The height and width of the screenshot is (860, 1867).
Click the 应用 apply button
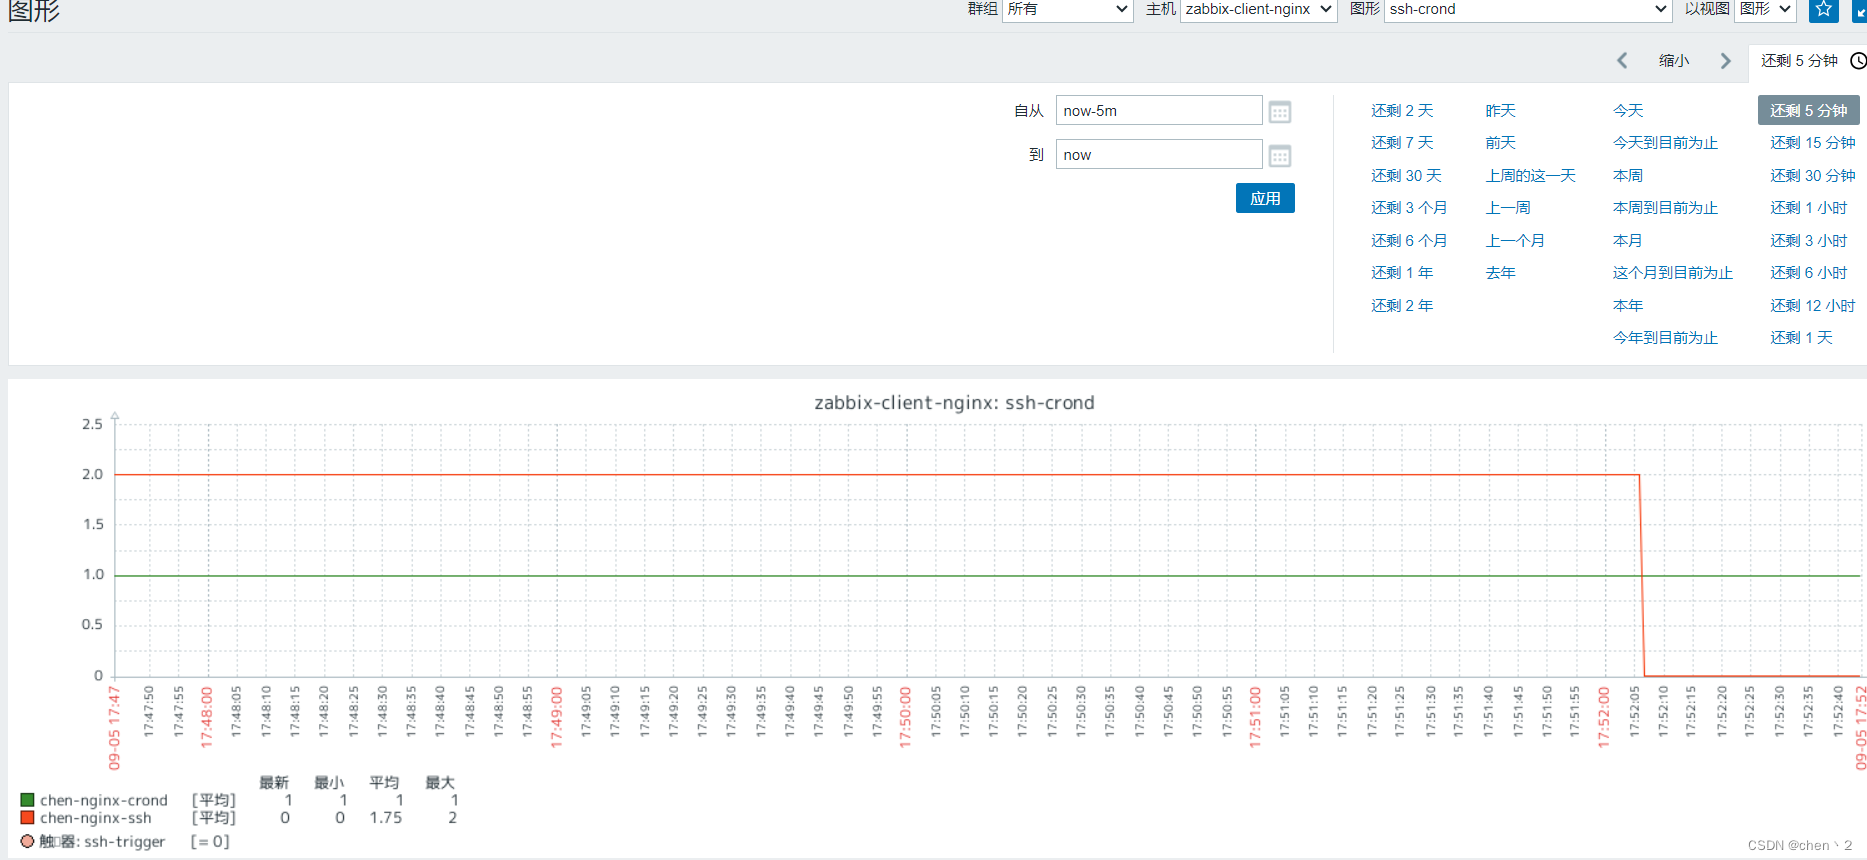1265,198
